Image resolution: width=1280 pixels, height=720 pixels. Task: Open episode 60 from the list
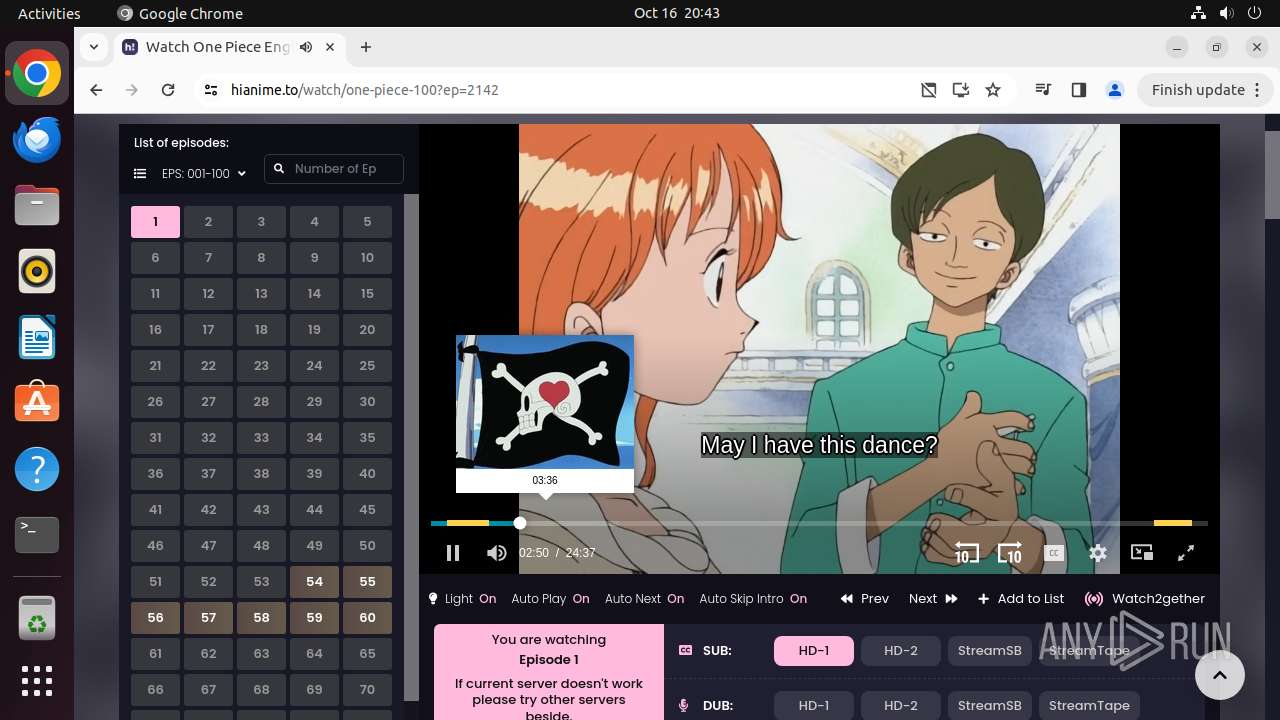tap(367, 618)
